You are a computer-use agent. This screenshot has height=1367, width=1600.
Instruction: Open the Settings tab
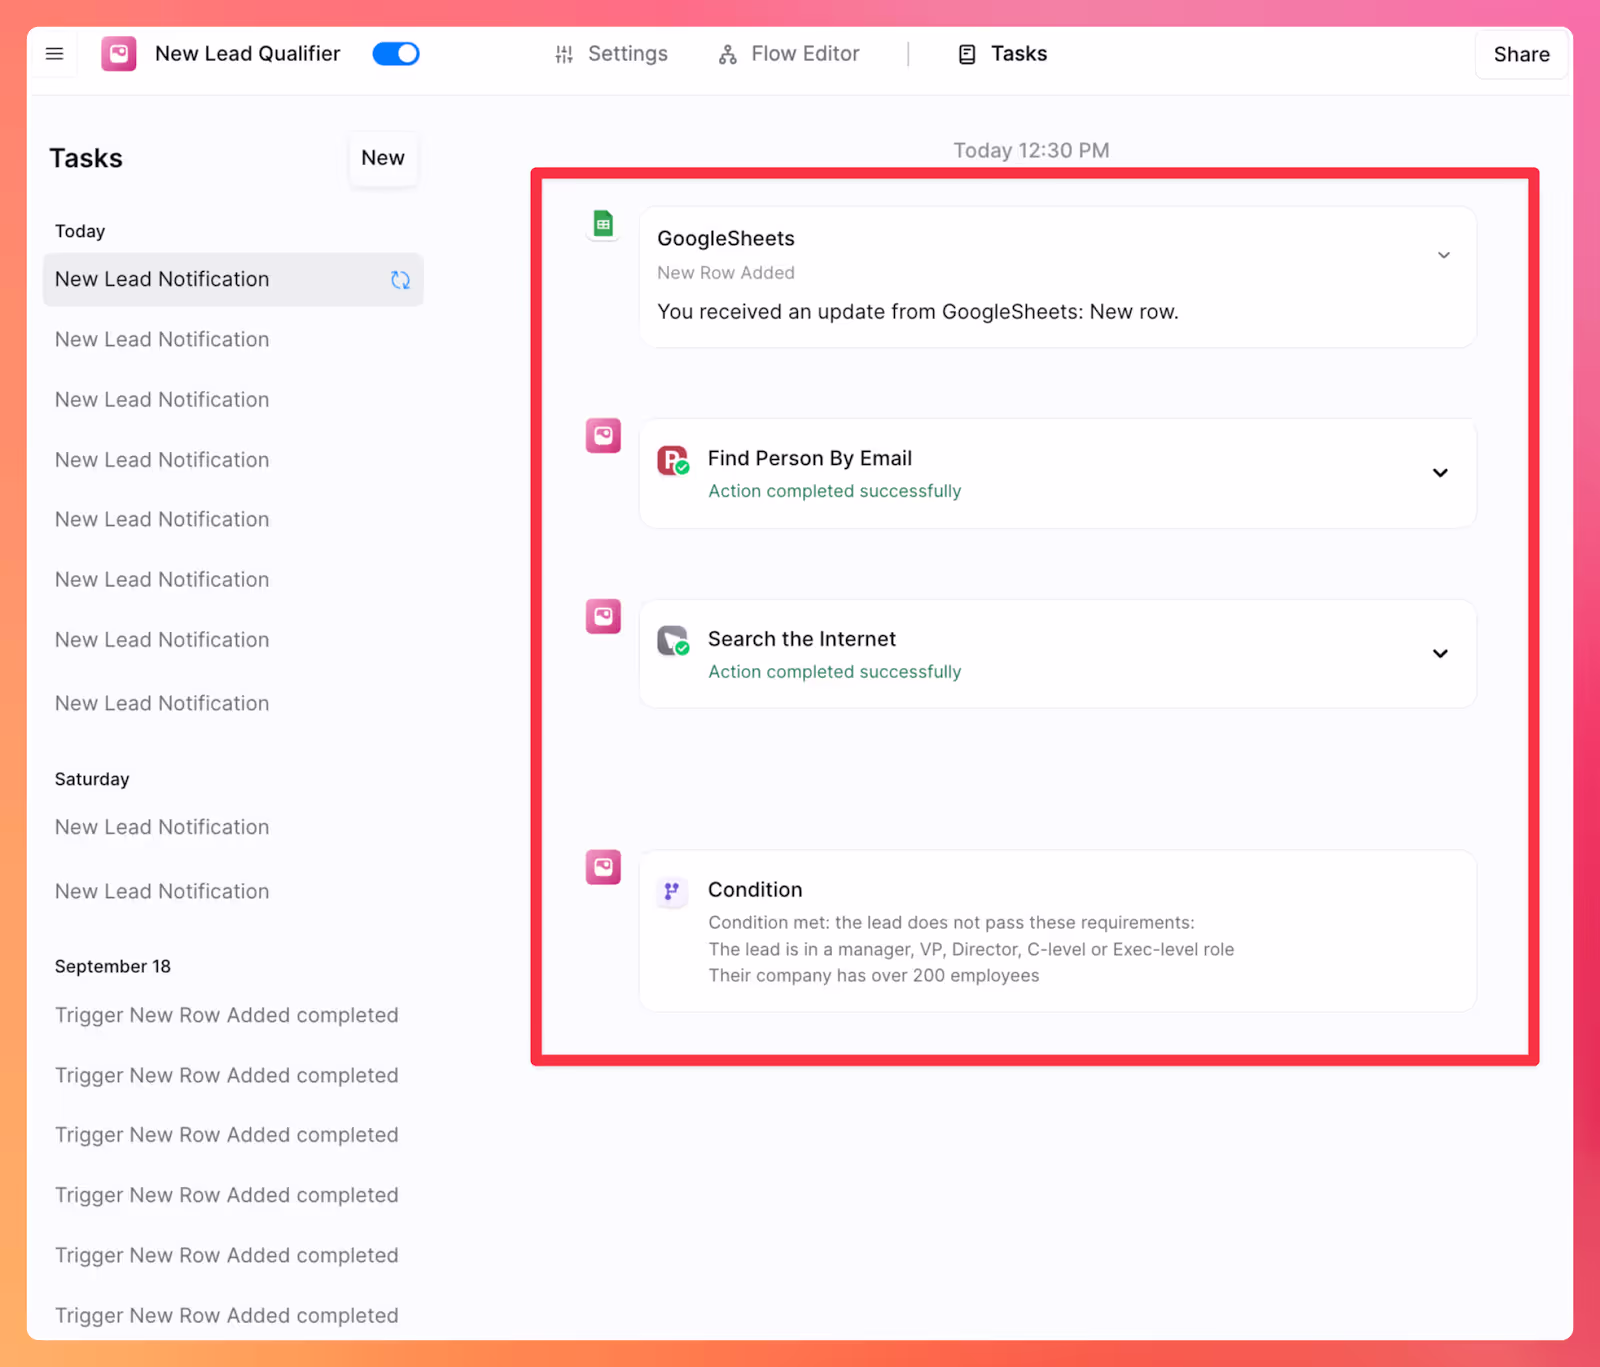coord(611,54)
